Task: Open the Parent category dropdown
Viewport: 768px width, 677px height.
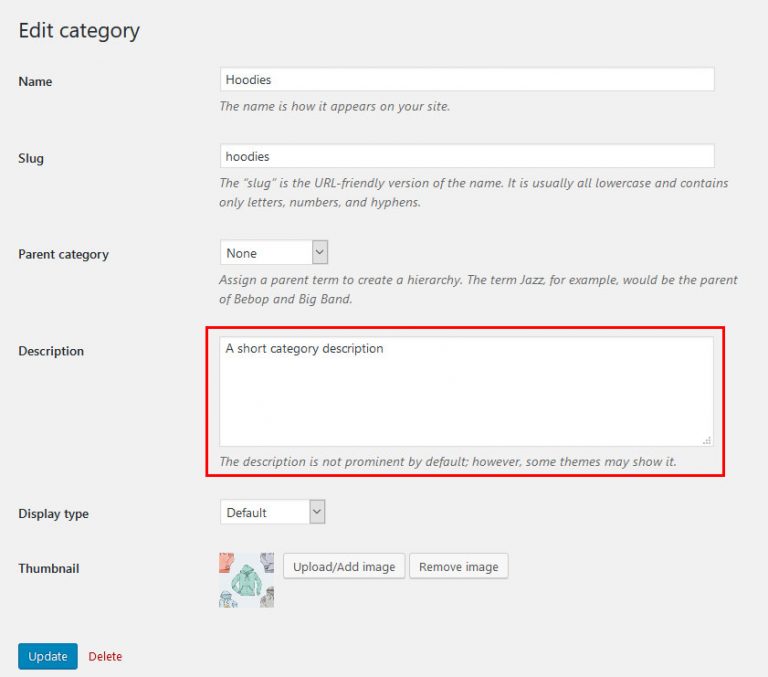Action: (x=274, y=253)
